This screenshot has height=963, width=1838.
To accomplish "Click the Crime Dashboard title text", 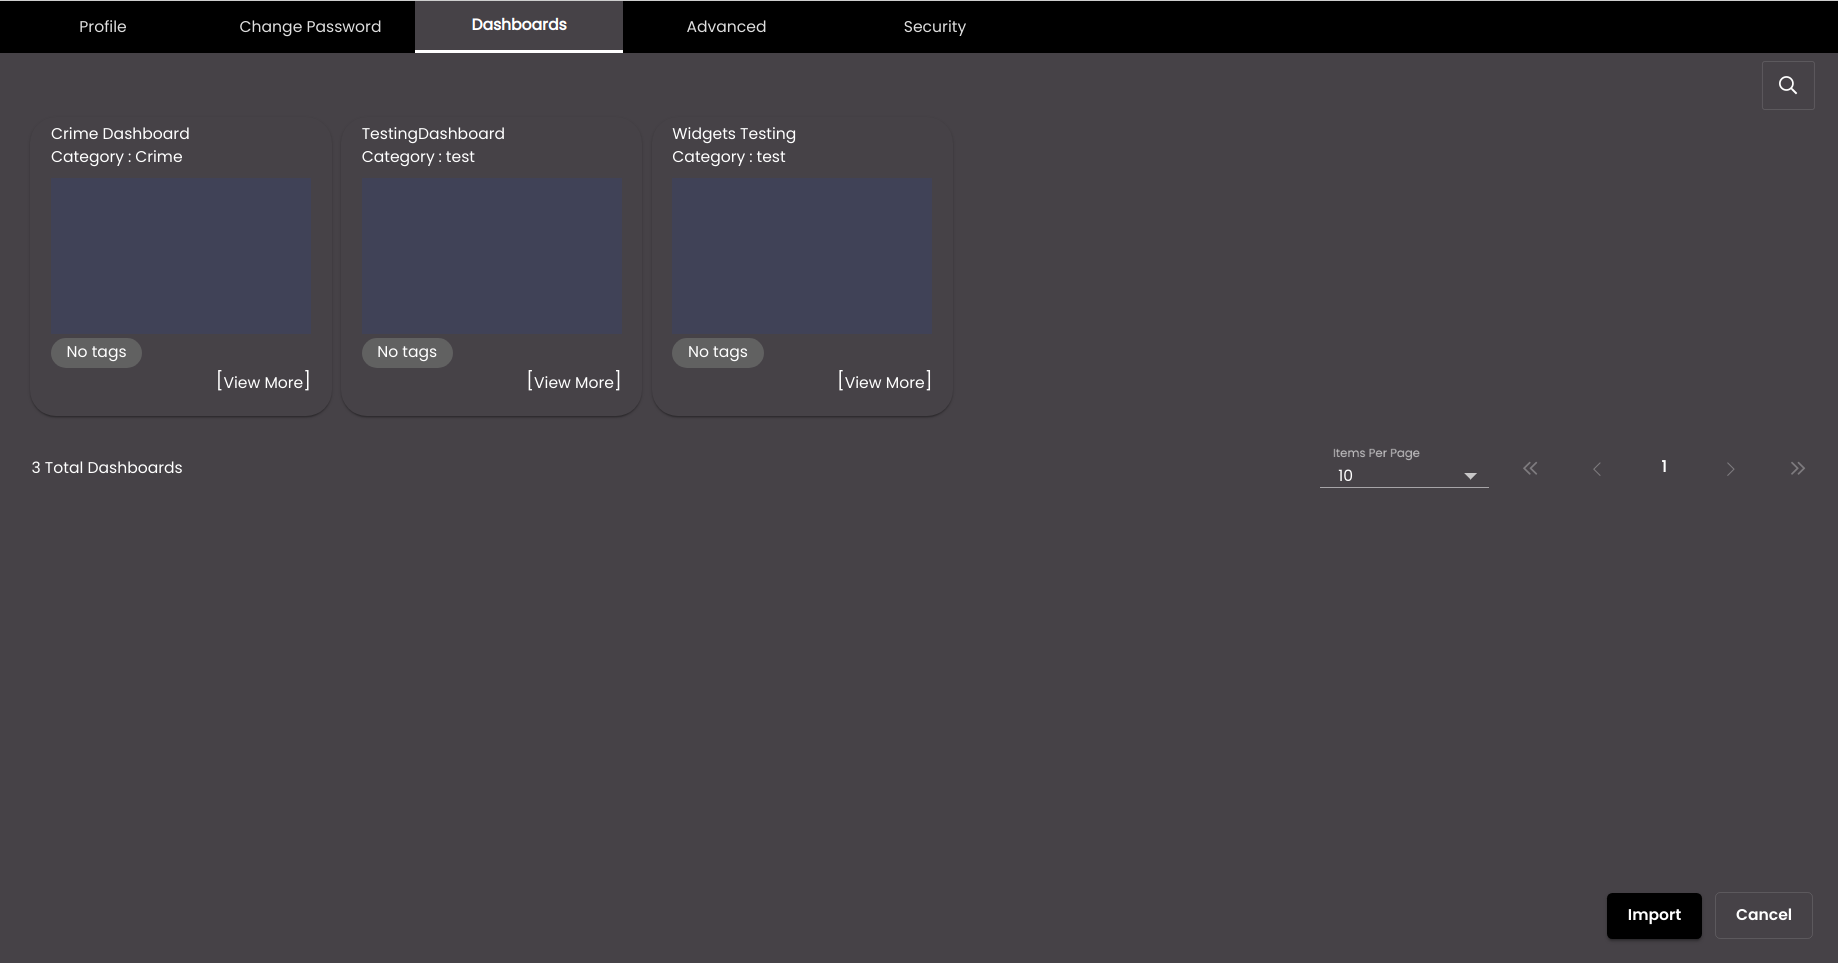I will tap(120, 134).
